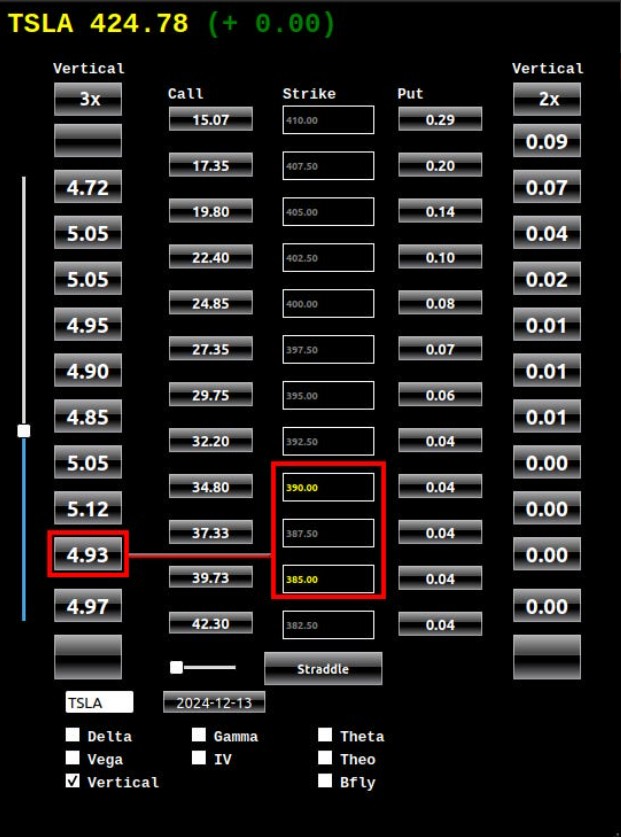Screen dimensions: 621x837
Task: Enable the Delta checkbox
Action: (x=73, y=735)
